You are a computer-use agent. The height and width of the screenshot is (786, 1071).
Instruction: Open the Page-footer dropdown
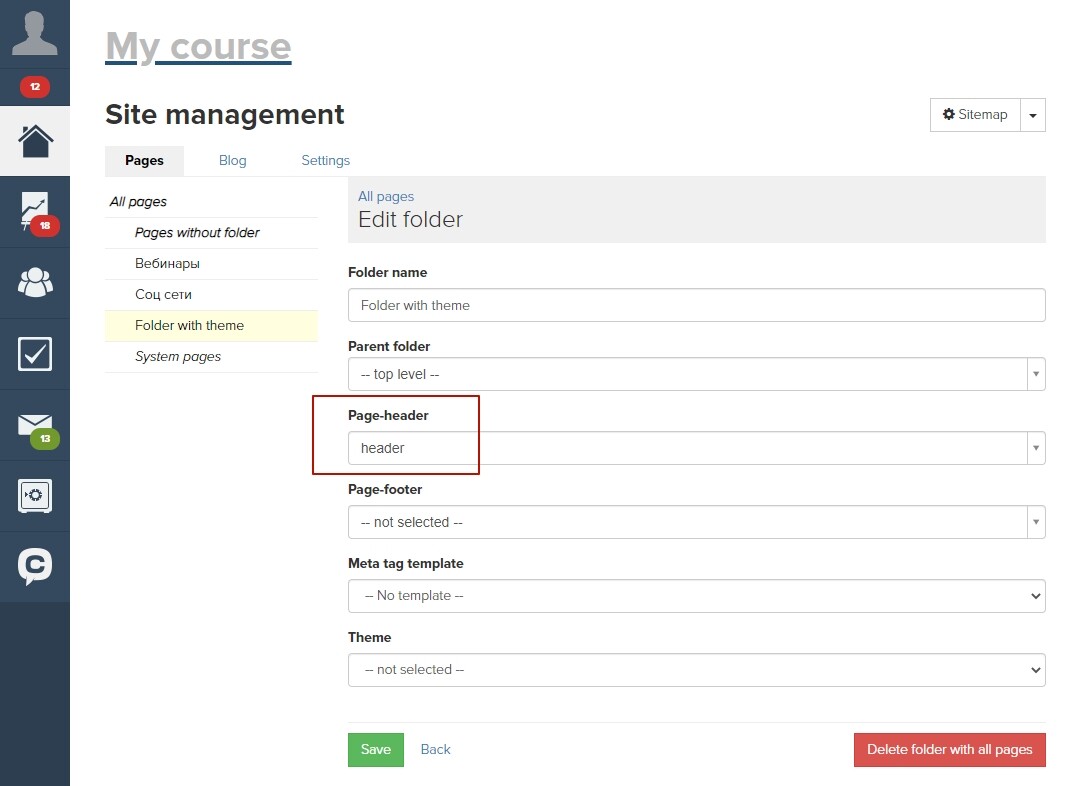[697, 522]
